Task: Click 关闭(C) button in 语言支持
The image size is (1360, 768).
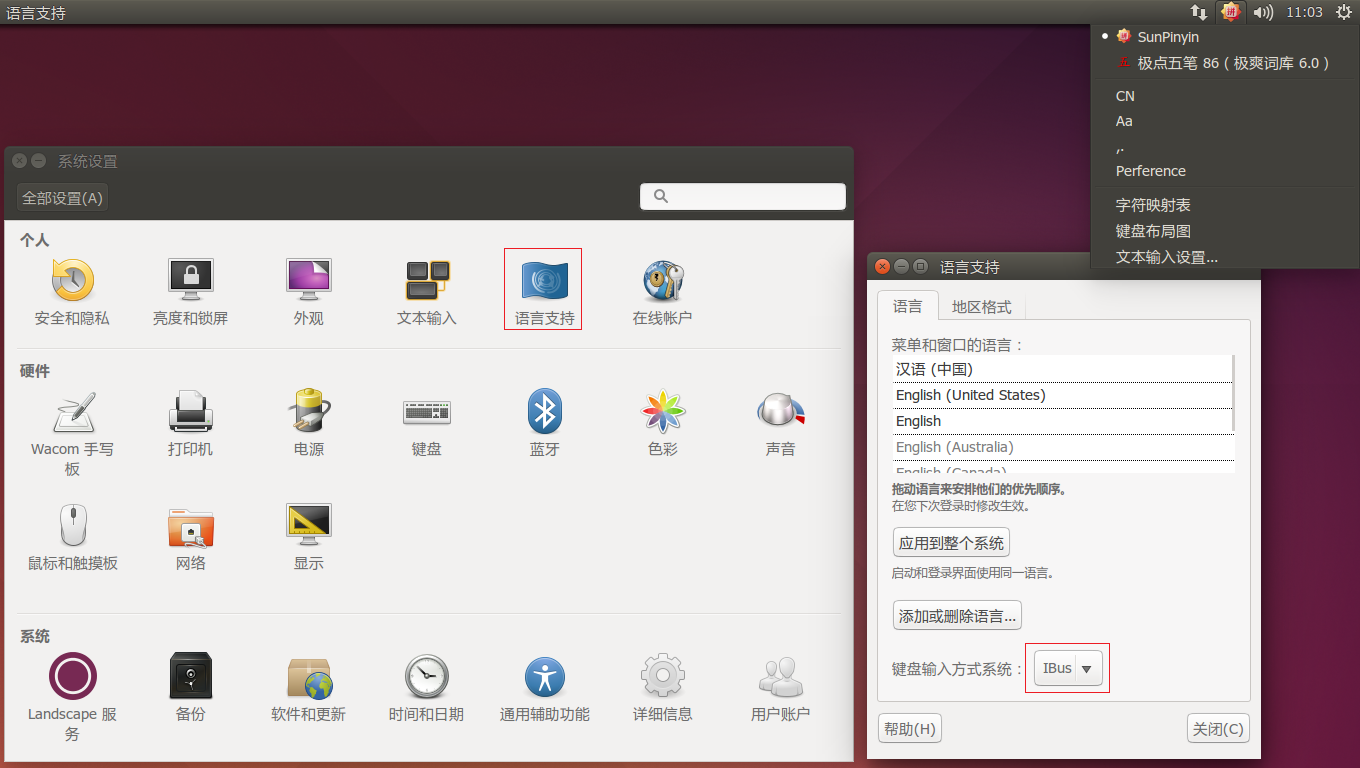Action: pyautogui.click(x=1218, y=729)
